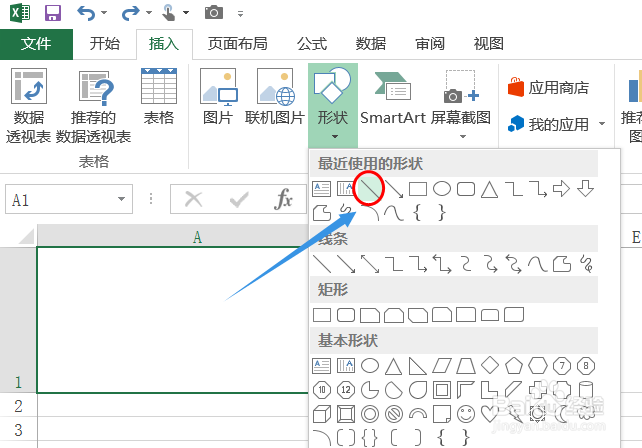Screen dimensions: 642x448
Task: Choose the right arrow block shape in recent shapes
Action: (561, 189)
